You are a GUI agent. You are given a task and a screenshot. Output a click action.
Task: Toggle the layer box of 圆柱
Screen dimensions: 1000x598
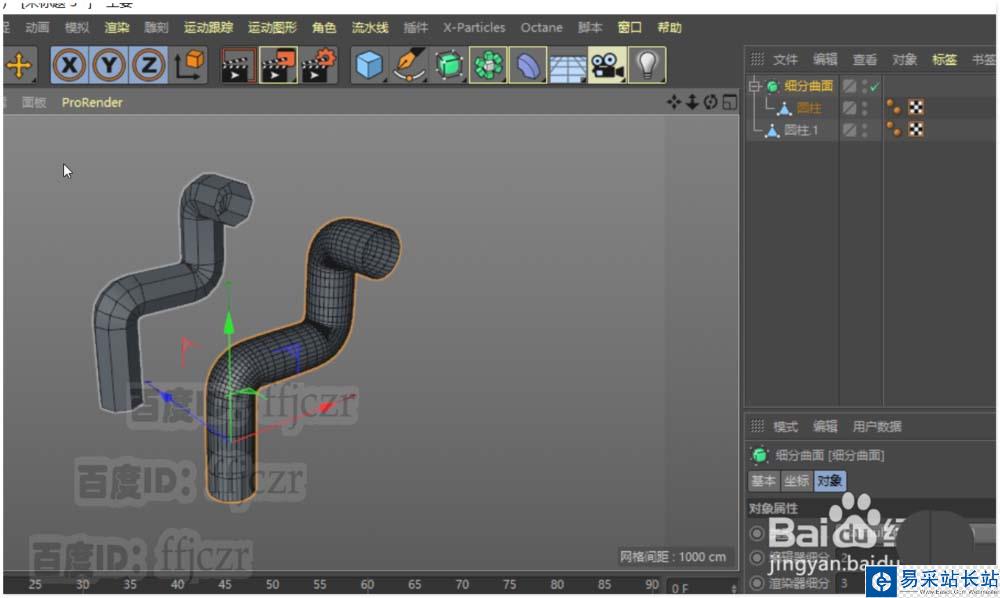point(849,108)
